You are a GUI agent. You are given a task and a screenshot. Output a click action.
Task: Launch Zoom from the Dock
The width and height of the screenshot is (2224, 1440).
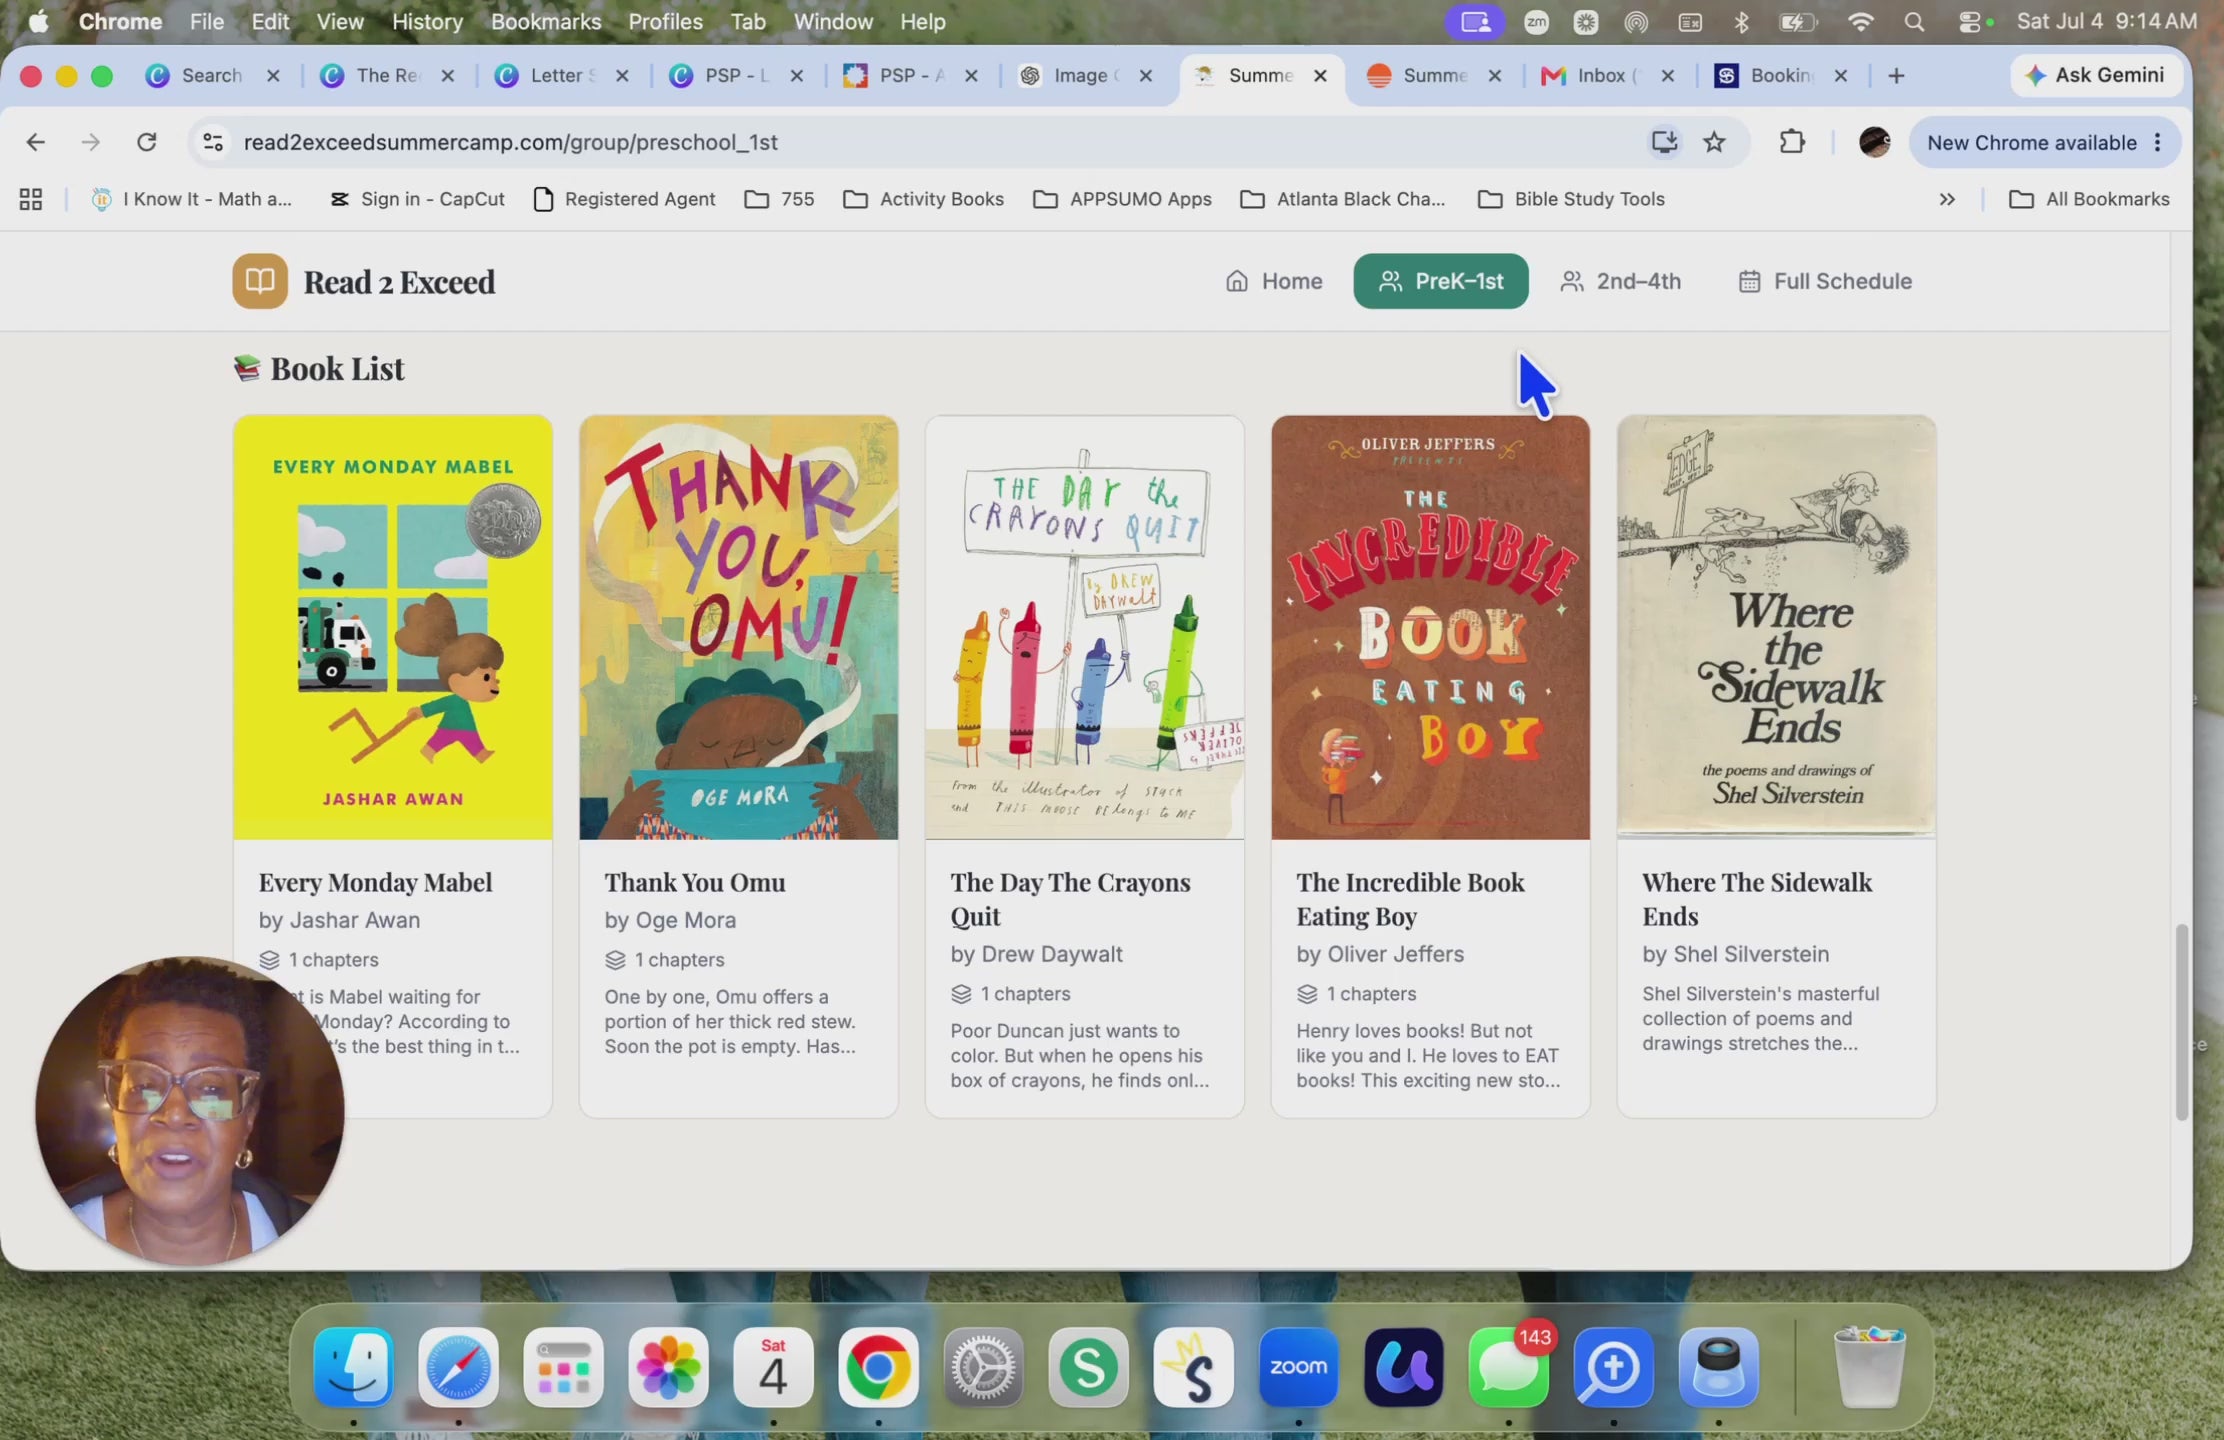pyautogui.click(x=1298, y=1367)
